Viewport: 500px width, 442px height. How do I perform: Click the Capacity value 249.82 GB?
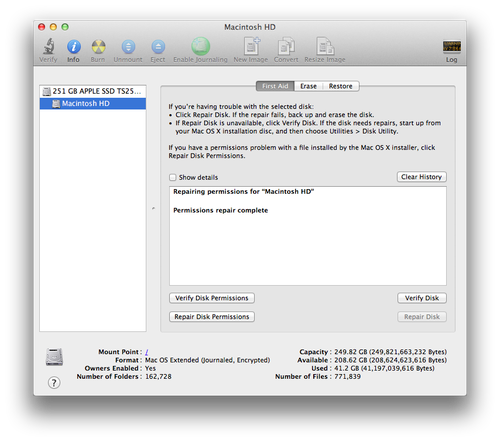pyautogui.click(x=390, y=352)
